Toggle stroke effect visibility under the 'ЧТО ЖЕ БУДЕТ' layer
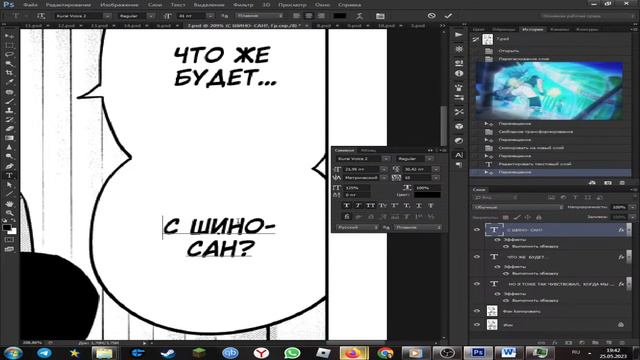The width and height of the screenshot is (640, 360). coord(506,273)
